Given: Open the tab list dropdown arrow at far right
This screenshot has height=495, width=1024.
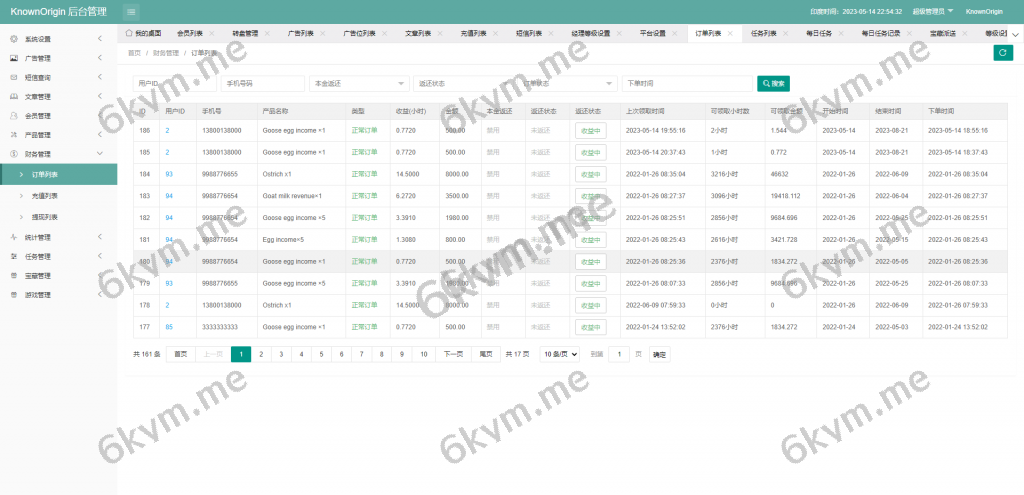Looking at the screenshot, I should click(1016, 33).
